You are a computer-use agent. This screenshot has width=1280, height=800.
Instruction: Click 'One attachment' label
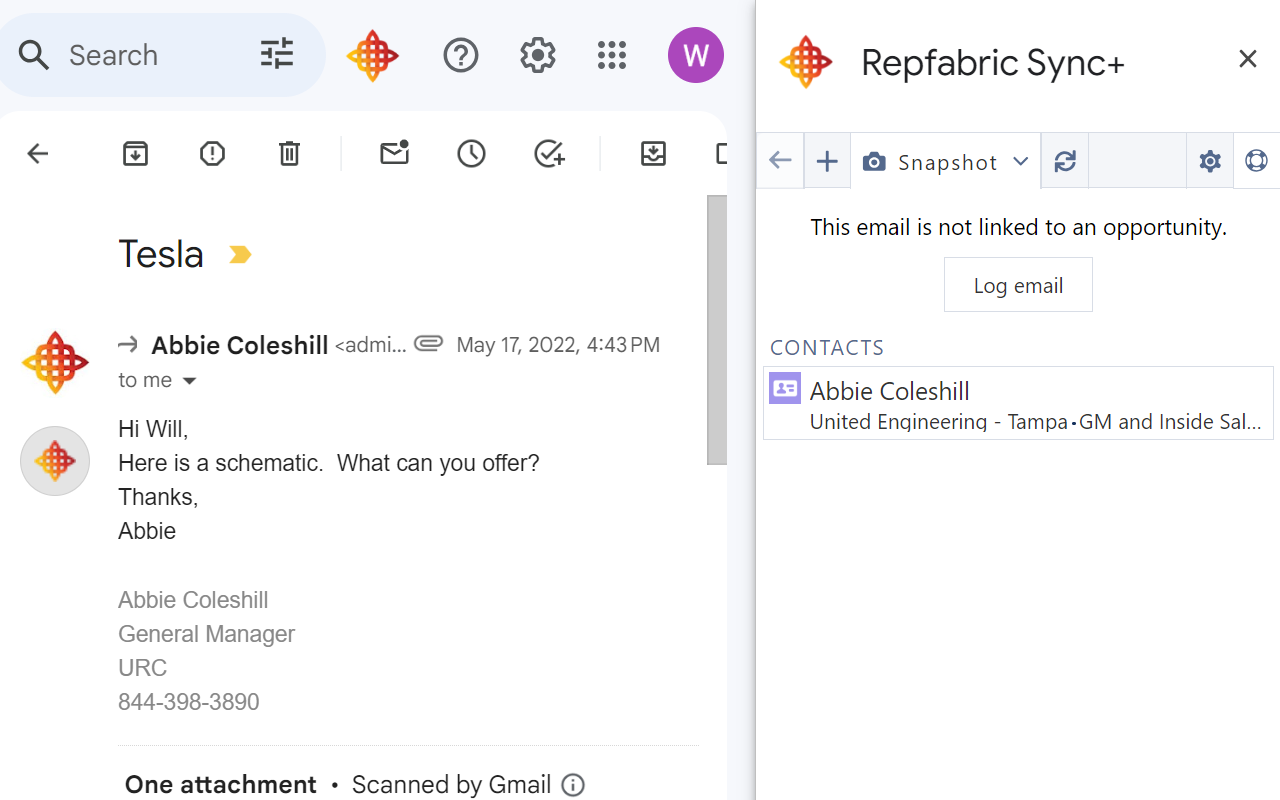click(221, 785)
